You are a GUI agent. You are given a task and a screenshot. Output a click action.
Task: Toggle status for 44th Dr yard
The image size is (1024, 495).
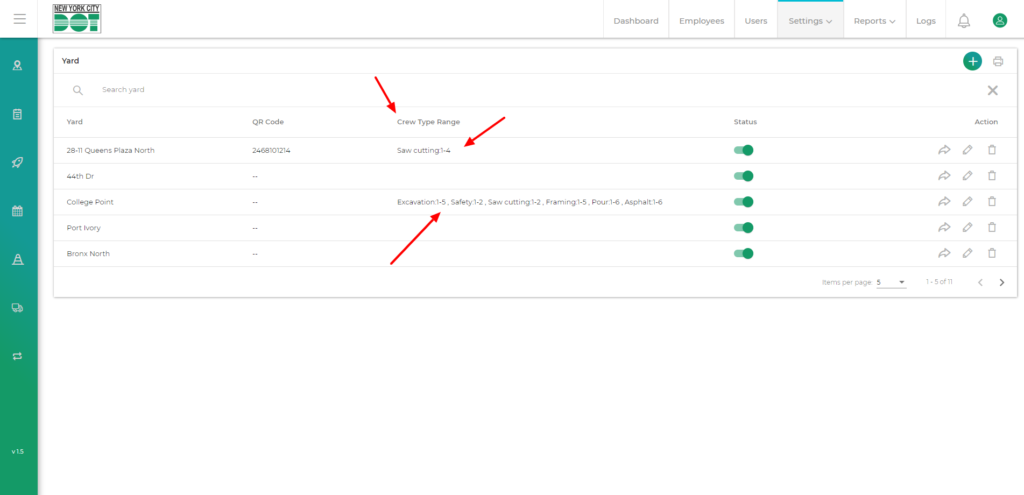point(743,176)
